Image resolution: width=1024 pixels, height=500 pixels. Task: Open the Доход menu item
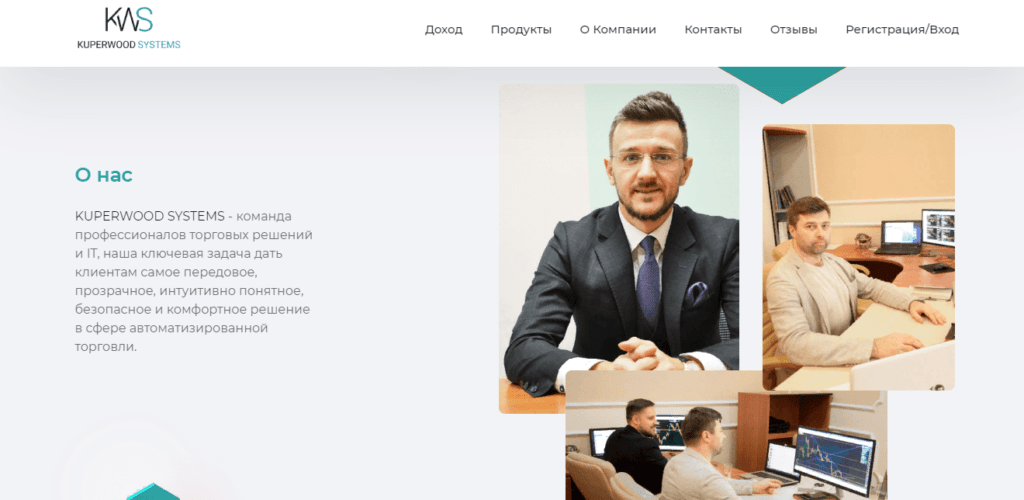pos(443,29)
